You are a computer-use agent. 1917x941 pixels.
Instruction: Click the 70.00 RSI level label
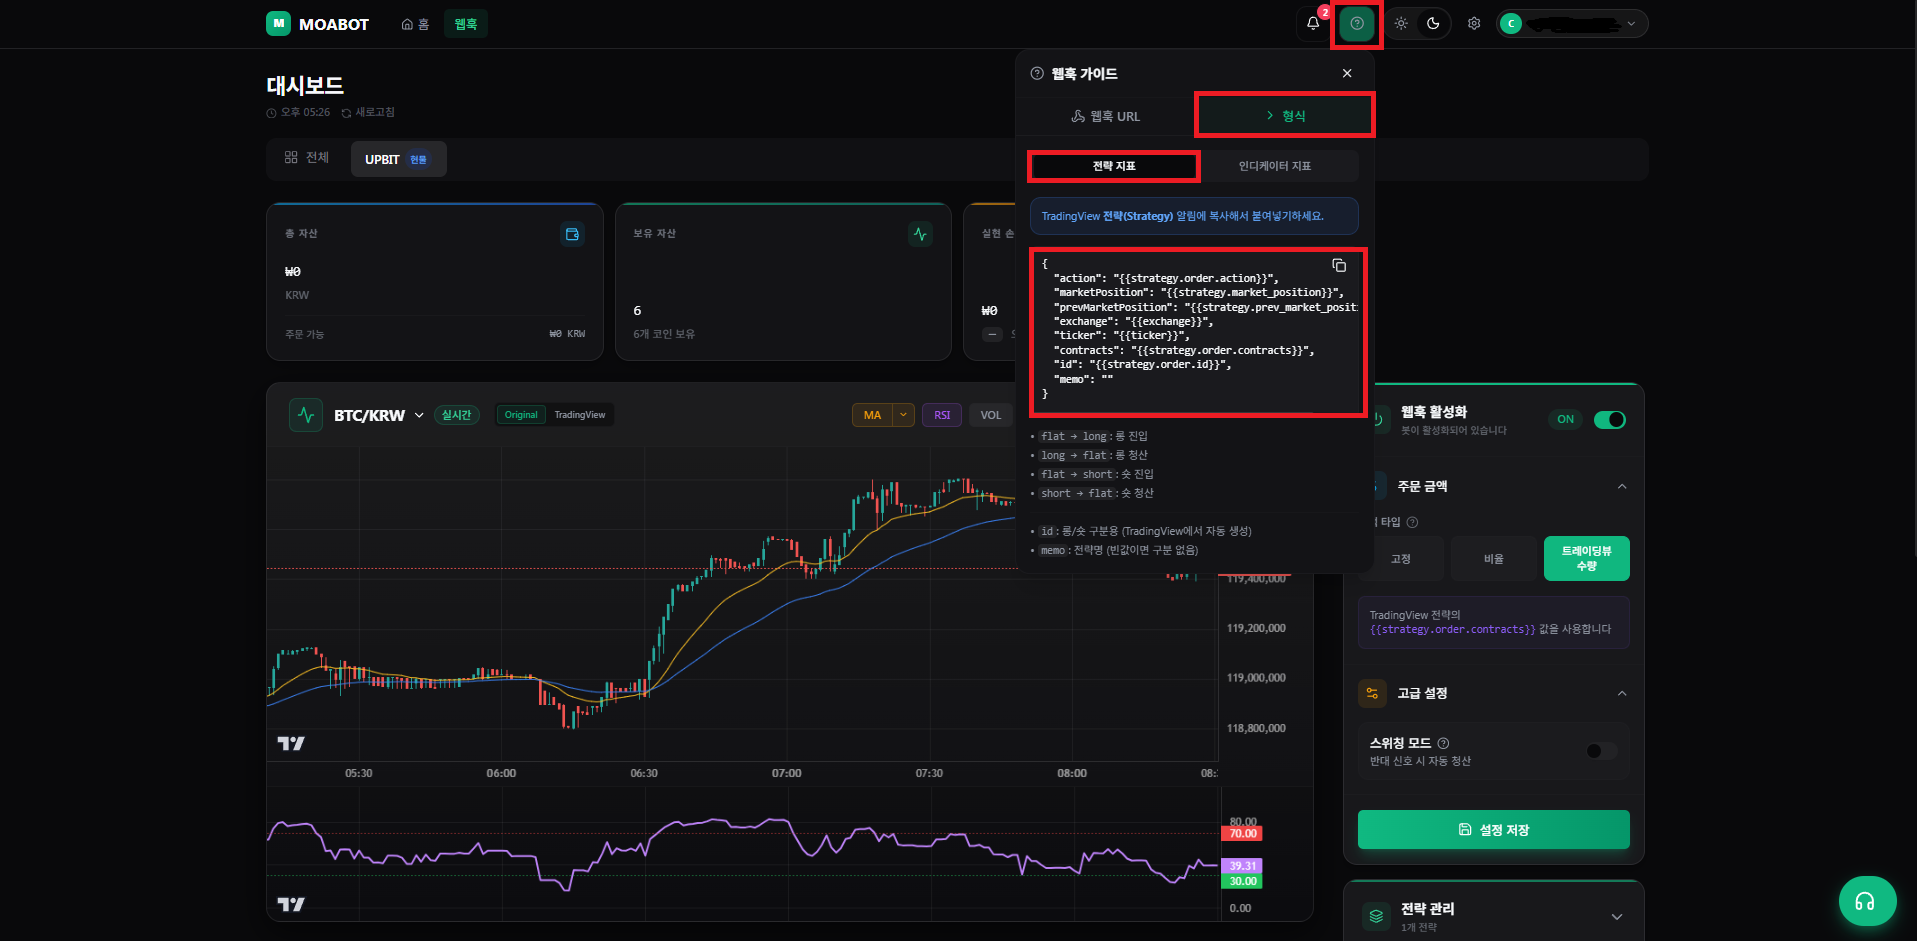point(1242,834)
